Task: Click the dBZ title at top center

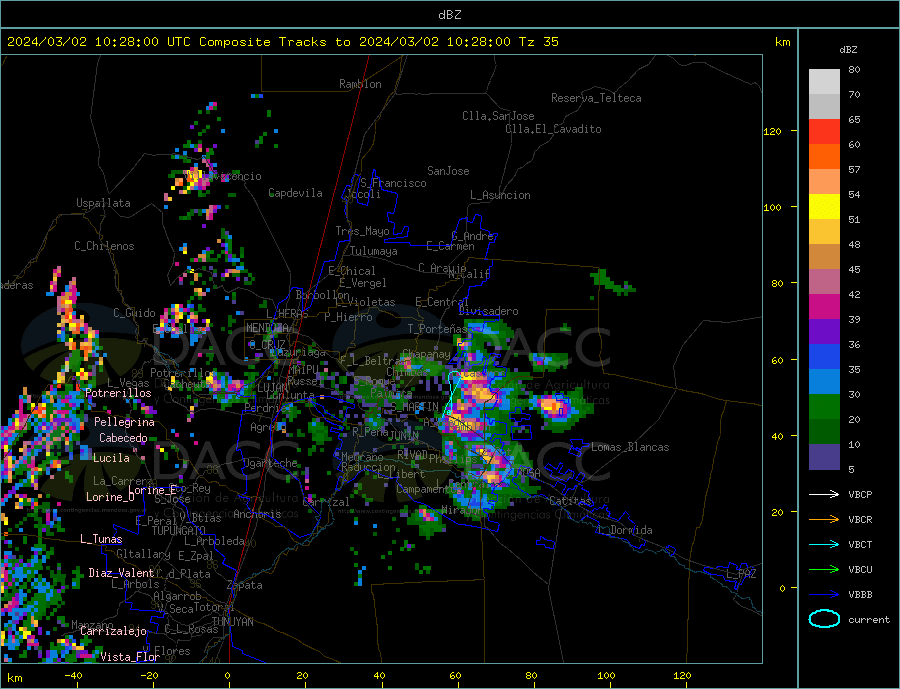Action: [x=449, y=15]
